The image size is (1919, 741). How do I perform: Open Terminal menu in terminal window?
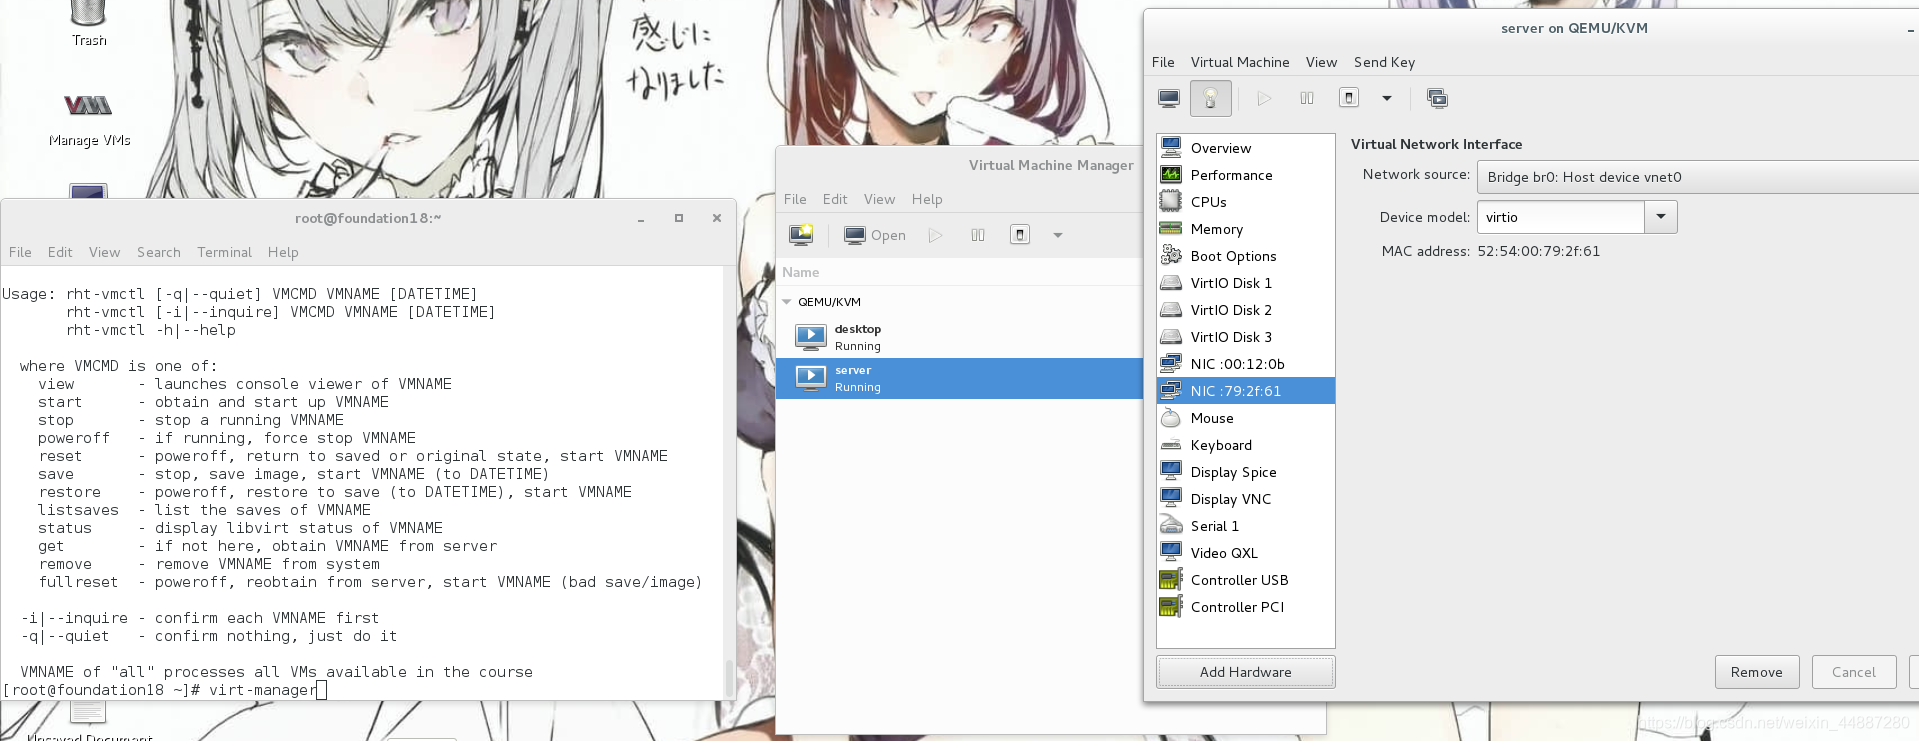(x=224, y=252)
